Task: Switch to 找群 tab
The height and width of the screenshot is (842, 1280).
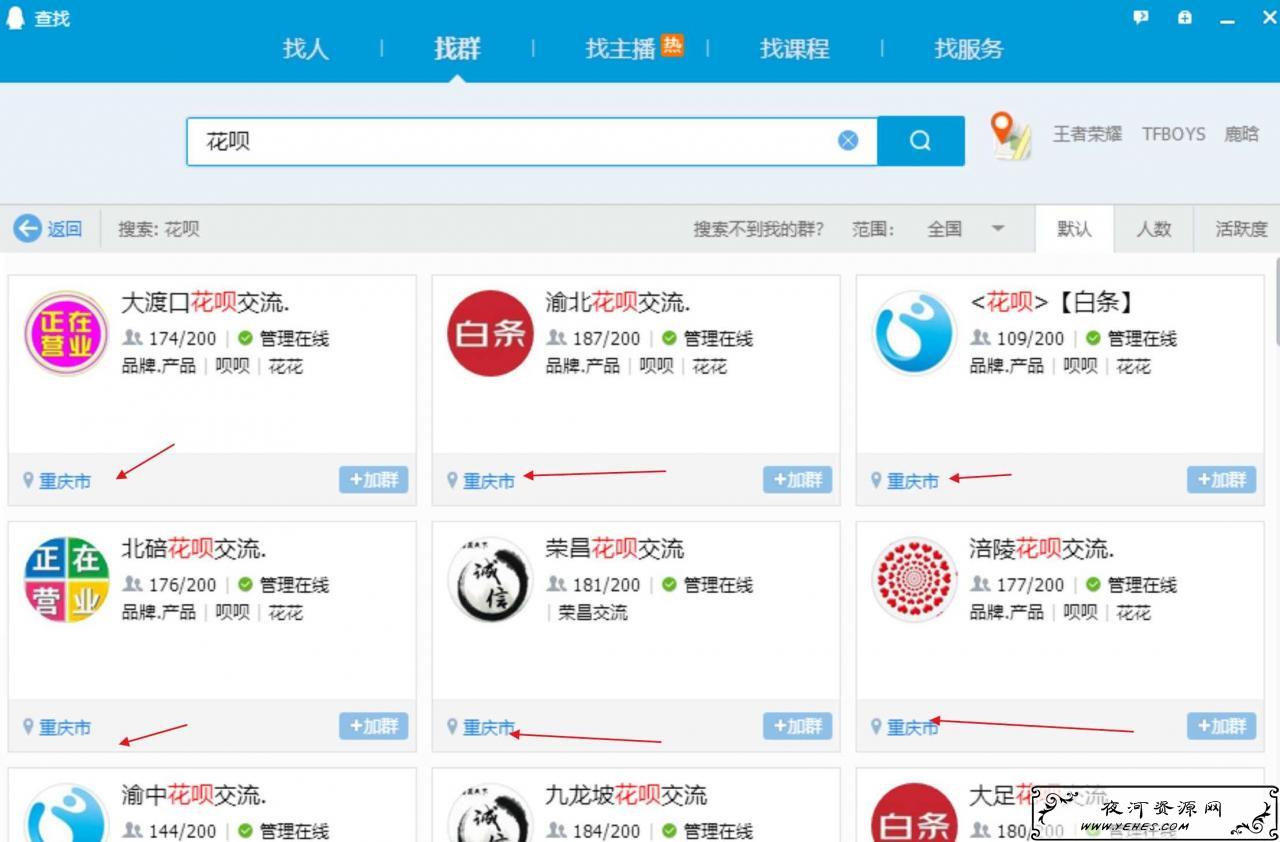Action: (457, 48)
